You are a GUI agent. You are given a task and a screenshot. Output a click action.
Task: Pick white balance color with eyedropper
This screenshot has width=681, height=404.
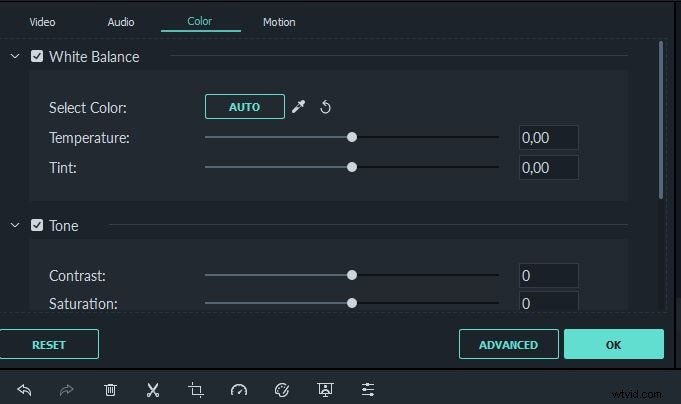click(x=298, y=106)
